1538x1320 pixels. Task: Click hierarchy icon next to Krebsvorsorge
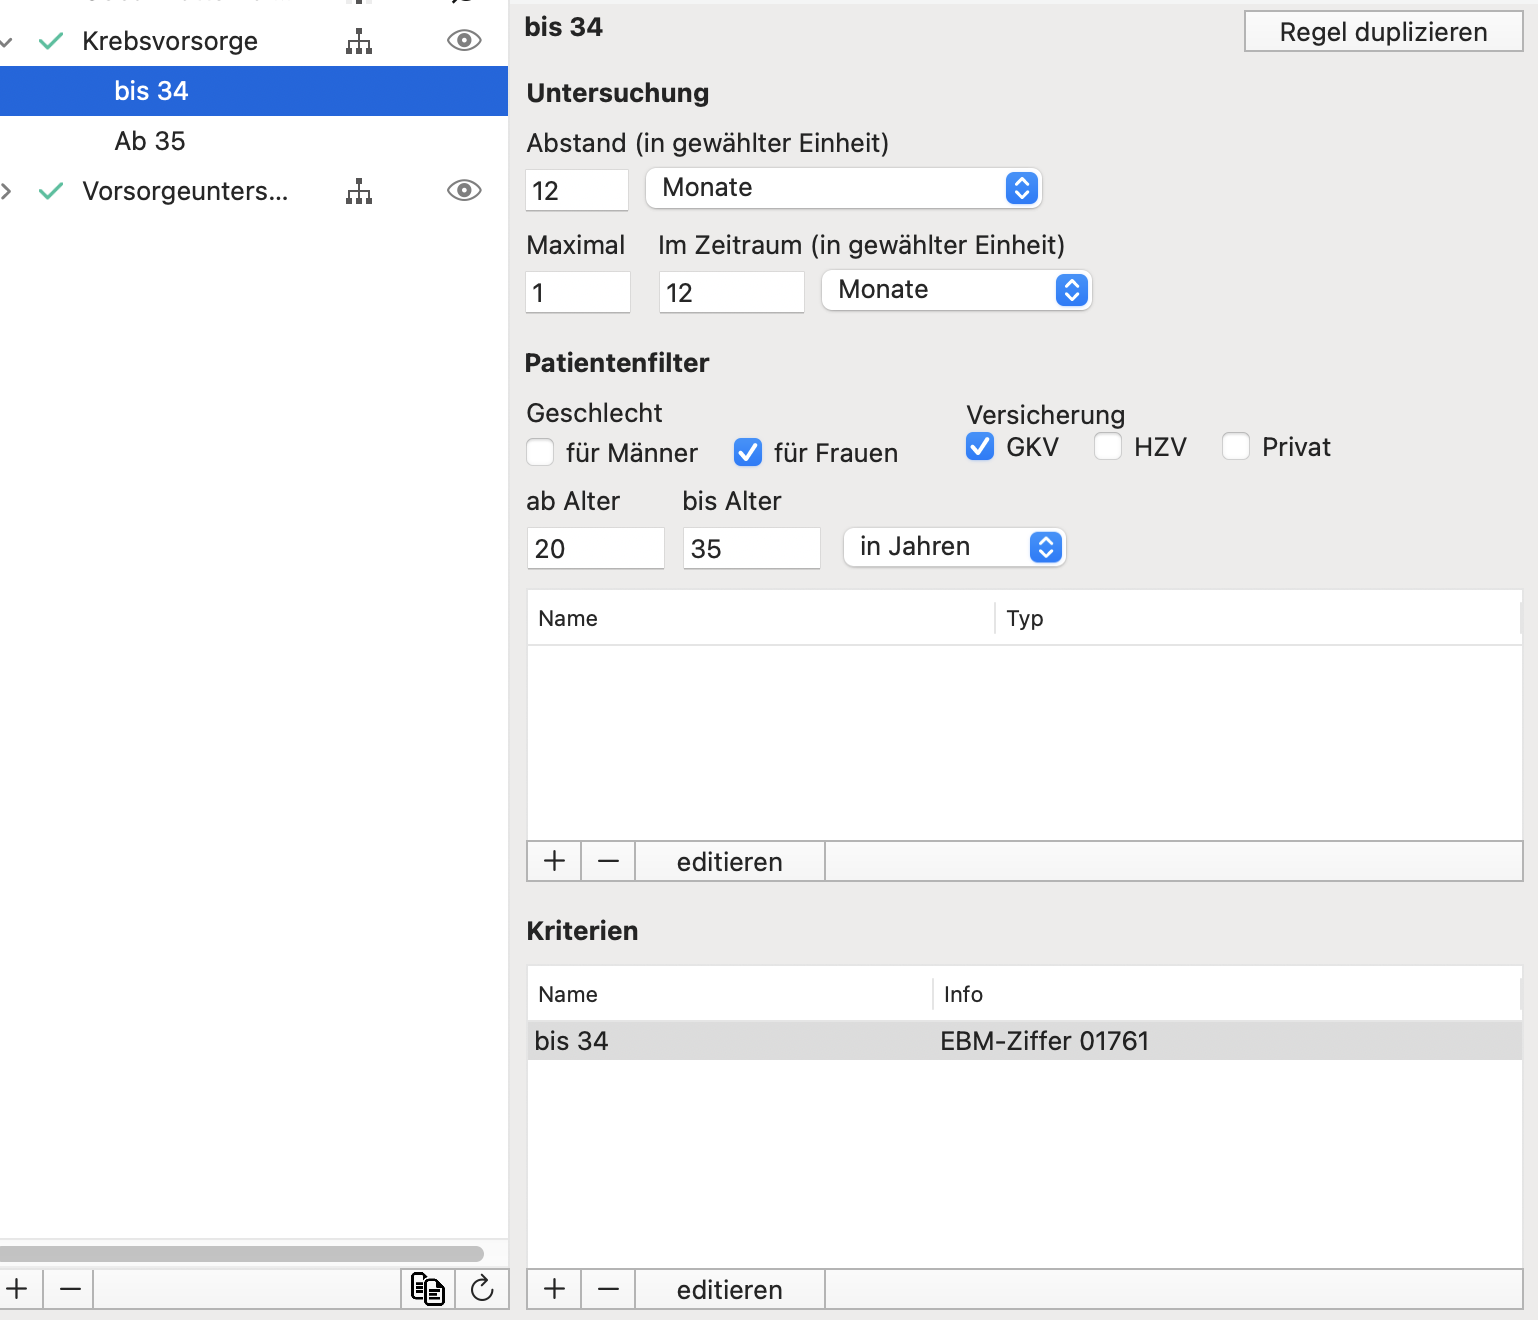pyautogui.click(x=359, y=41)
